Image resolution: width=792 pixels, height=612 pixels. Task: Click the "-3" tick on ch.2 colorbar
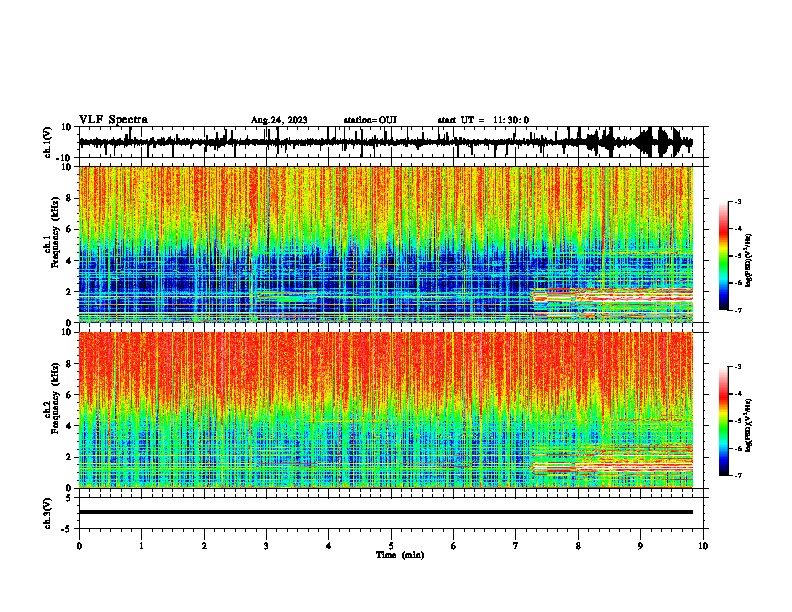pyautogui.click(x=738, y=367)
